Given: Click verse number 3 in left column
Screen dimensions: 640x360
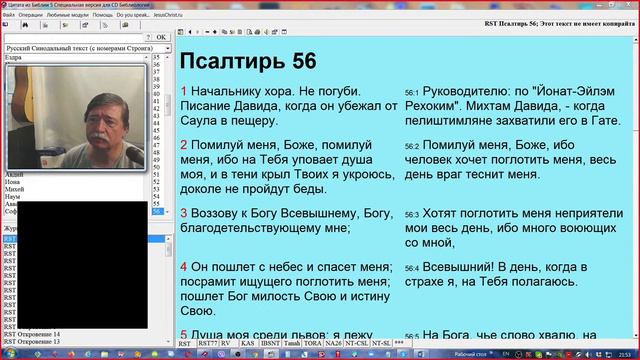Looking at the screenshot, I should click(x=184, y=213).
